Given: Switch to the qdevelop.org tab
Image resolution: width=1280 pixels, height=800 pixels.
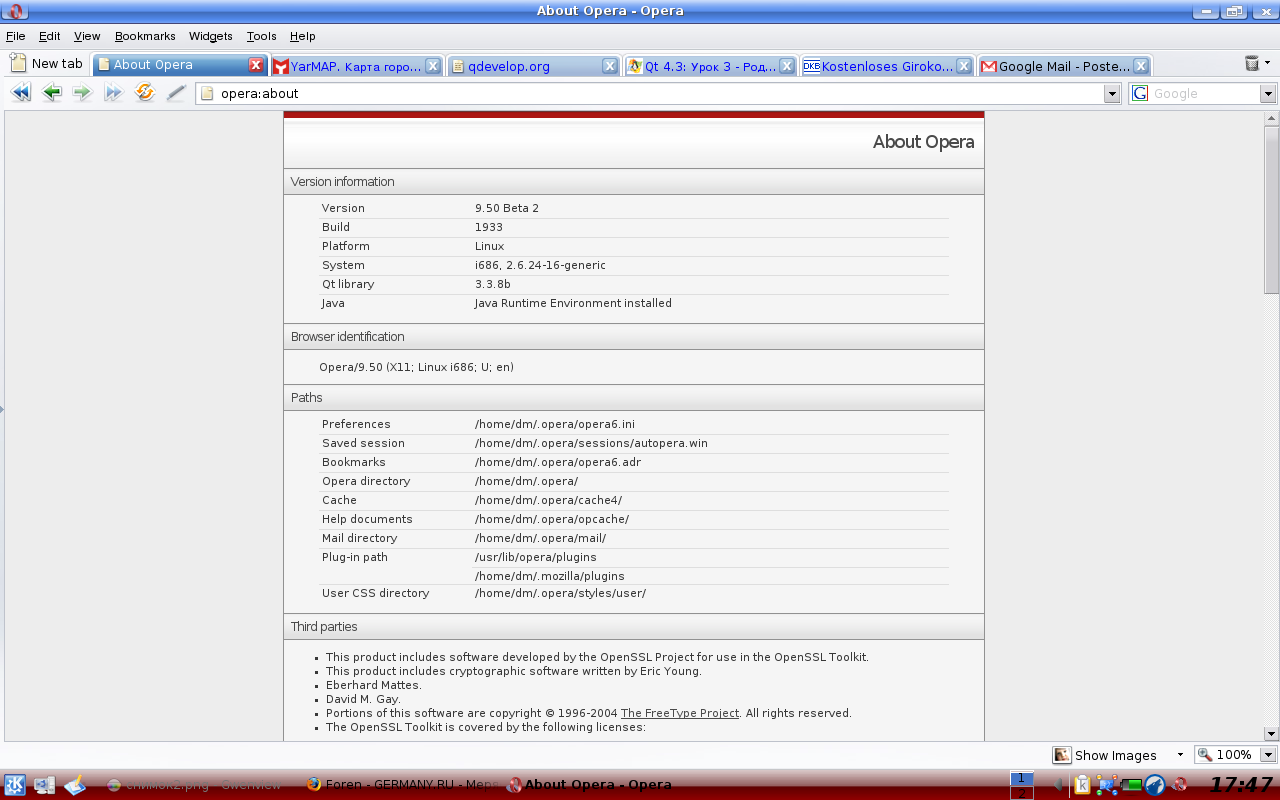Looking at the screenshot, I should [x=533, y=66].
